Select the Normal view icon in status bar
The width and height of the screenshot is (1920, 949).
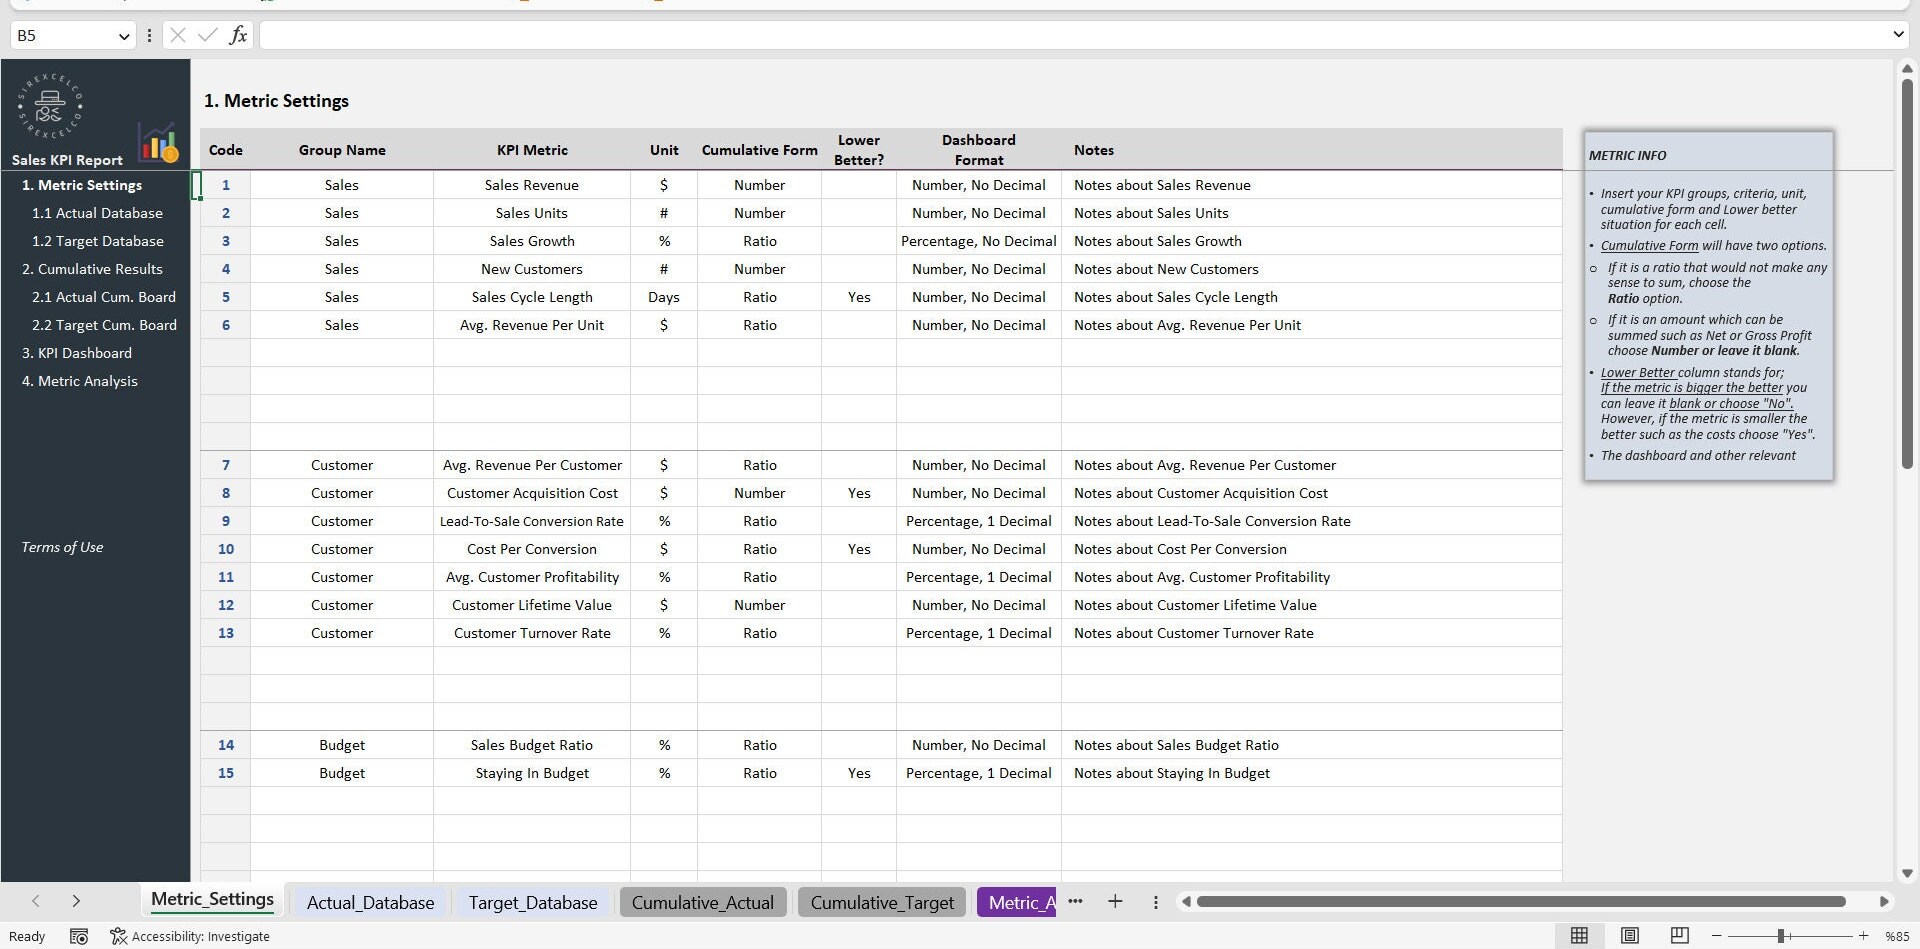pos(1580,936)
